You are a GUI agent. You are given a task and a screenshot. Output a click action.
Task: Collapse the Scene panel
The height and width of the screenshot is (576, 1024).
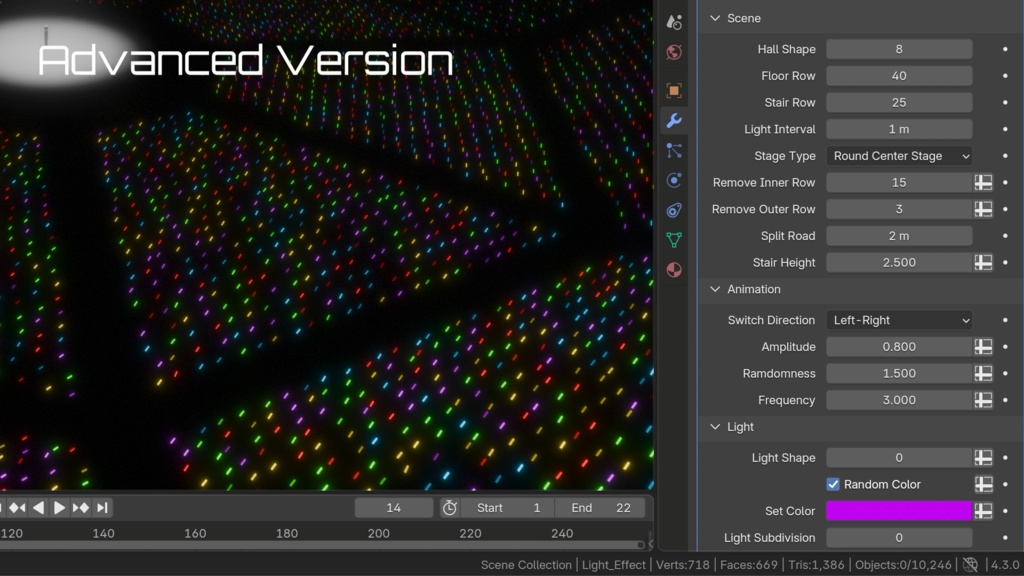point(715,18)
